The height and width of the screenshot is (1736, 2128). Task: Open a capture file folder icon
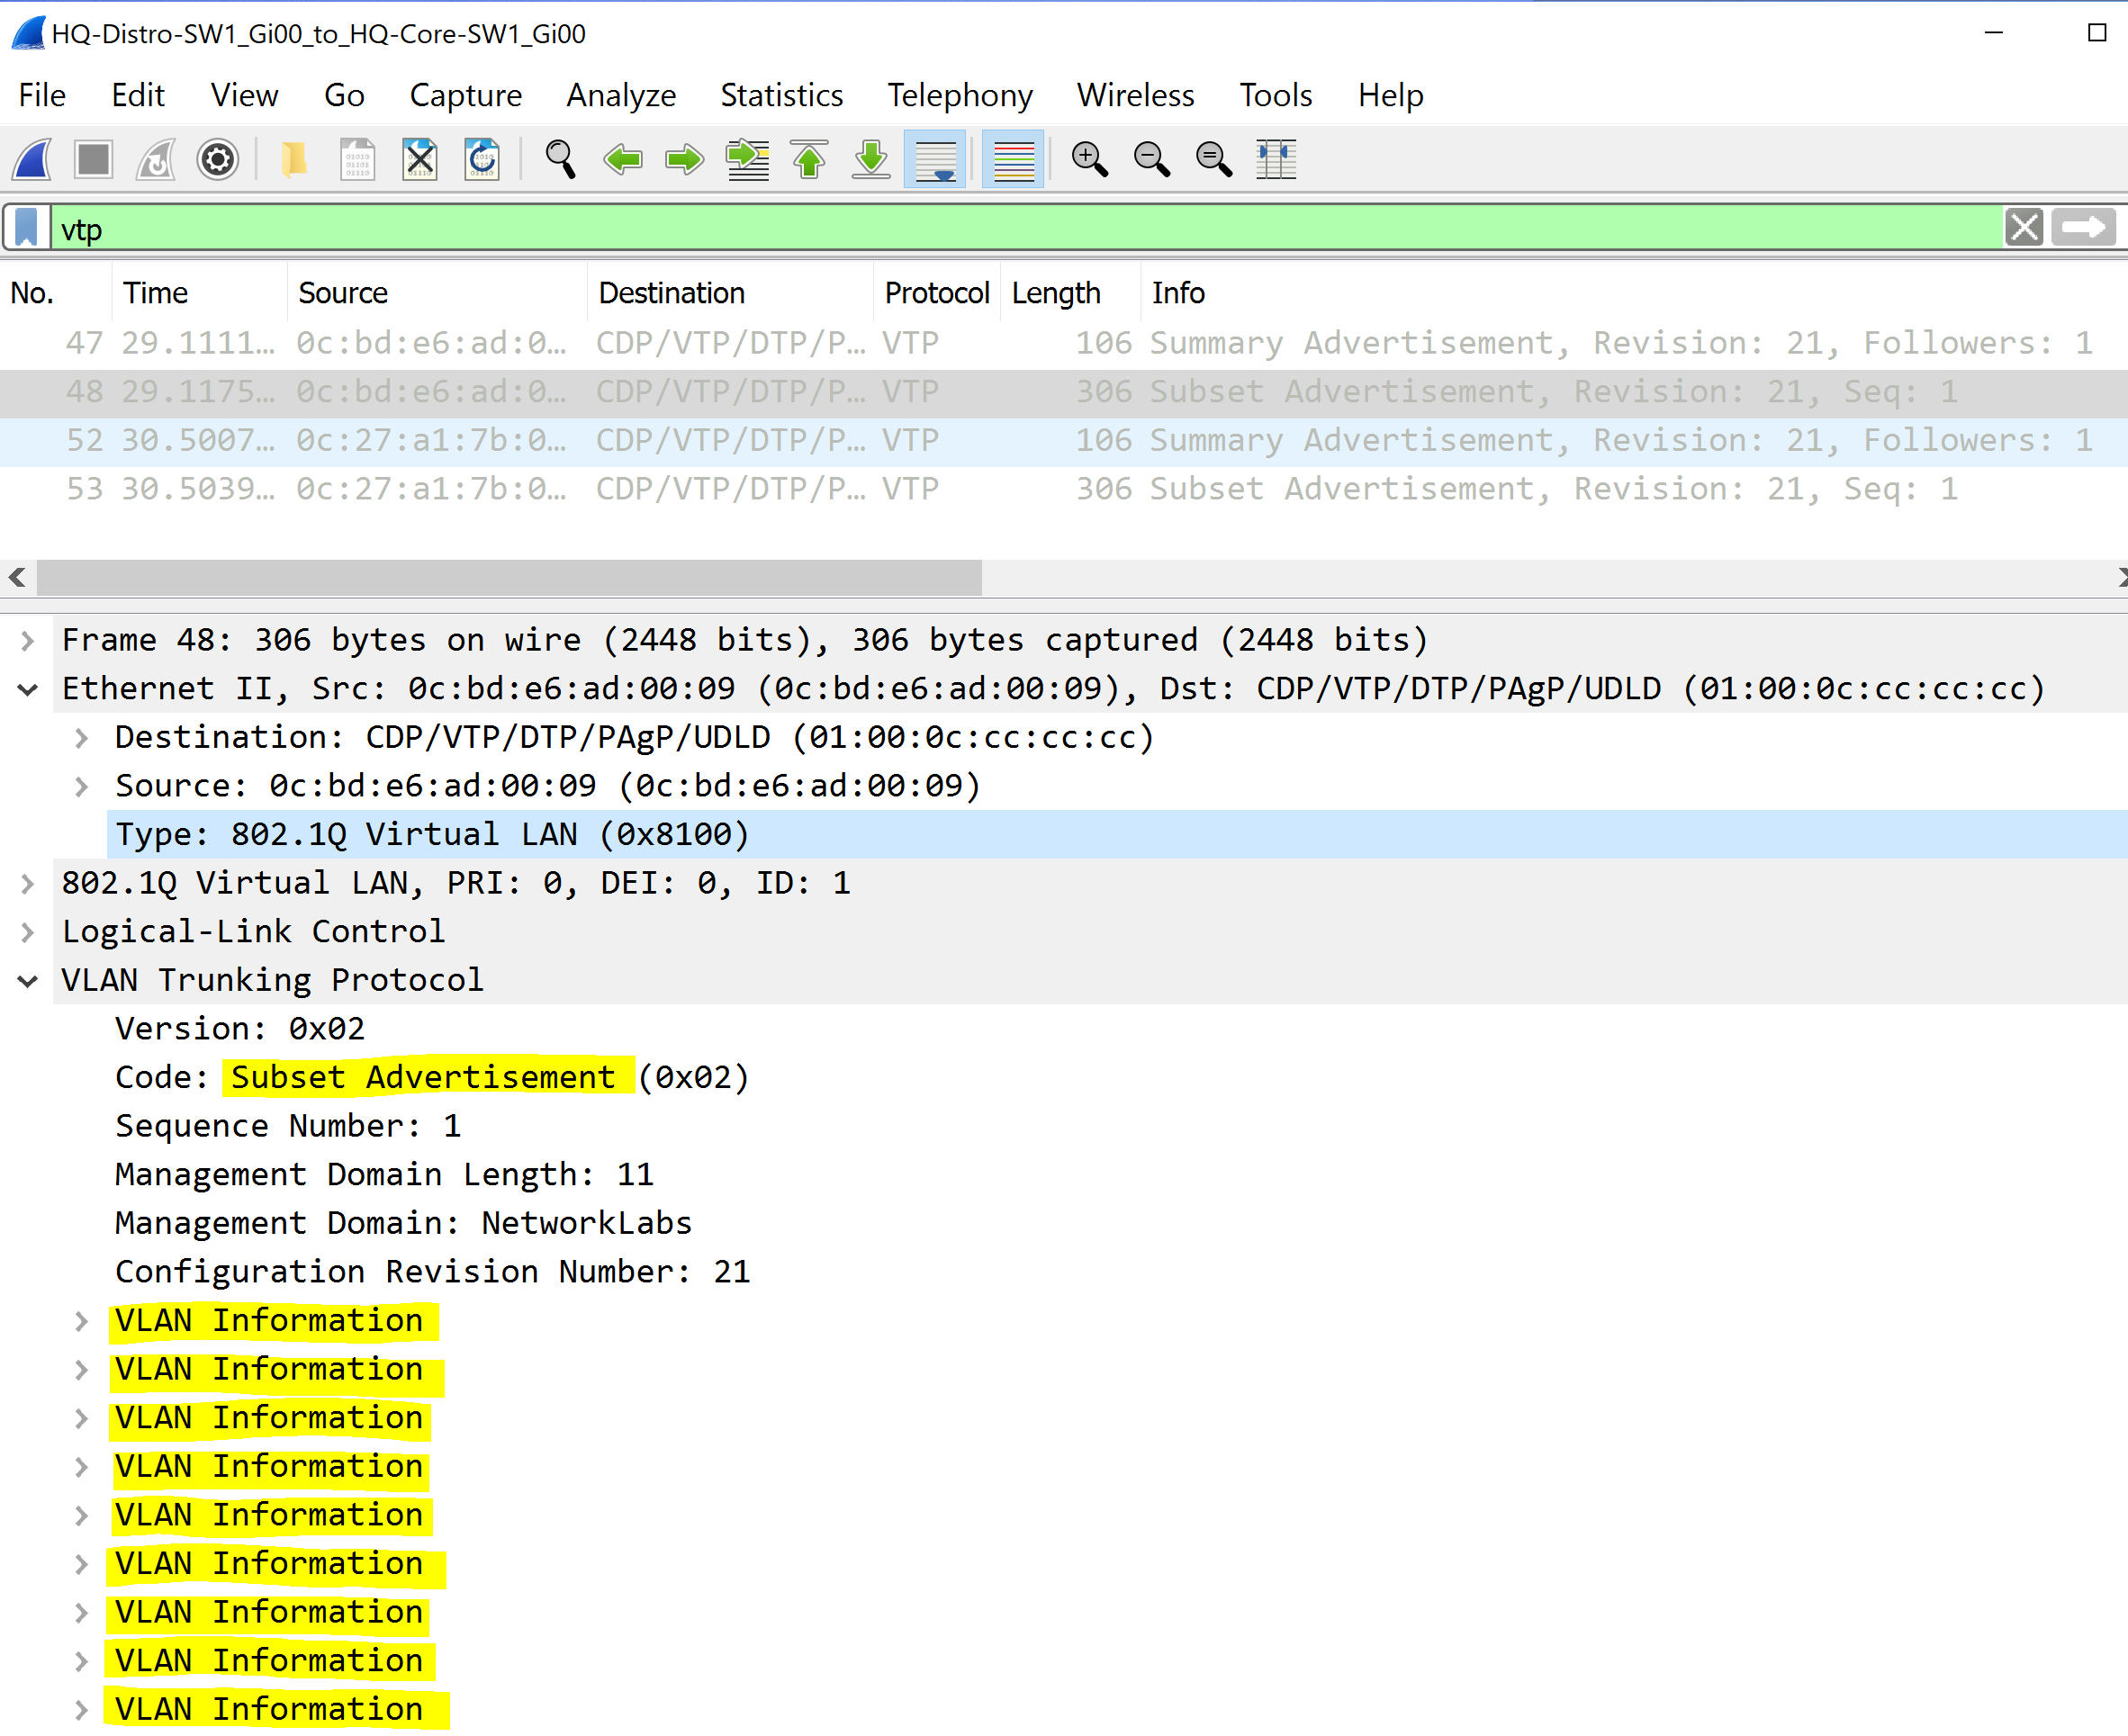(294, 159)
